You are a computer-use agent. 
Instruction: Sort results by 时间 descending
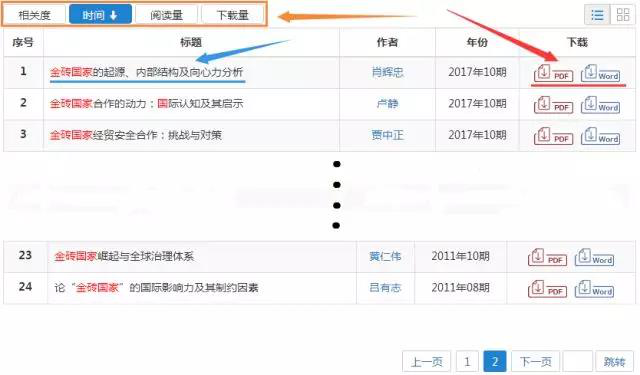click(100, 15)
